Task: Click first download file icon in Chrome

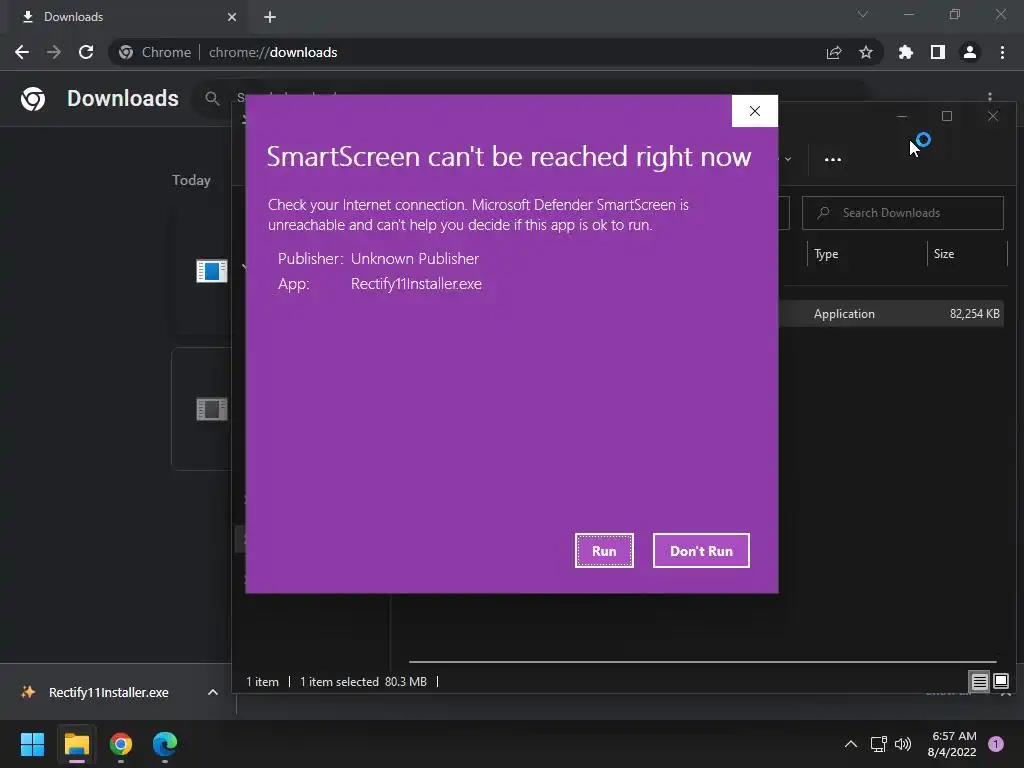Action: 212,270
